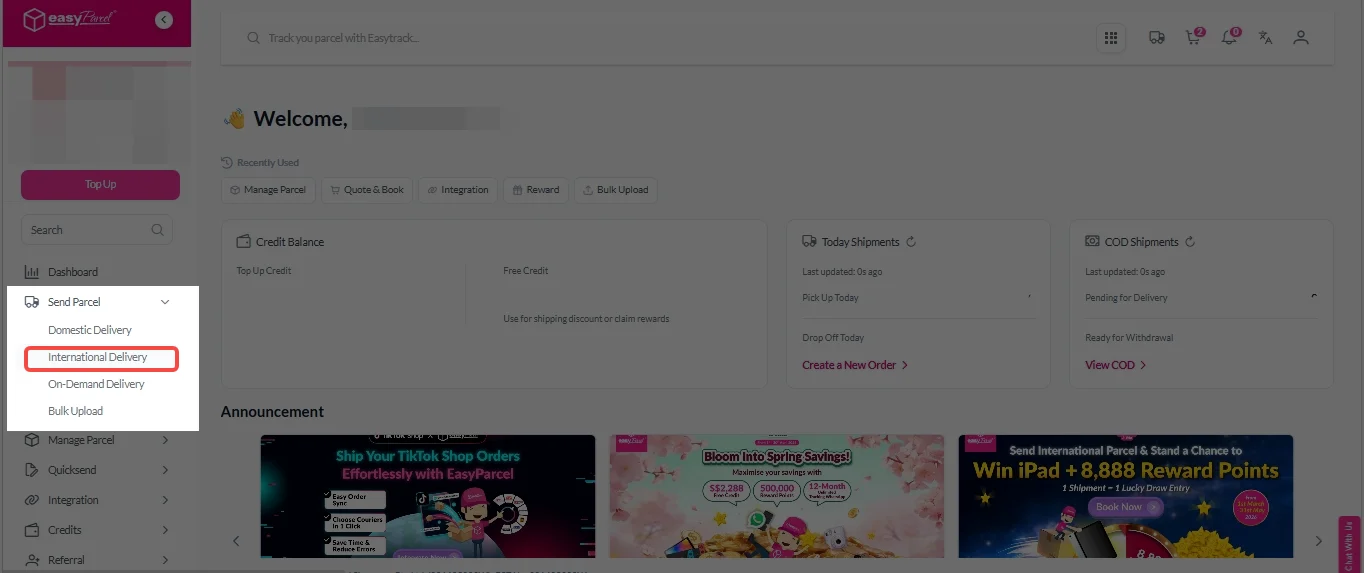Refresh COD Shipments with the reload icon
Image resolution: width=1364 pixels, height=573 pixels.
tap(1190, 242)
